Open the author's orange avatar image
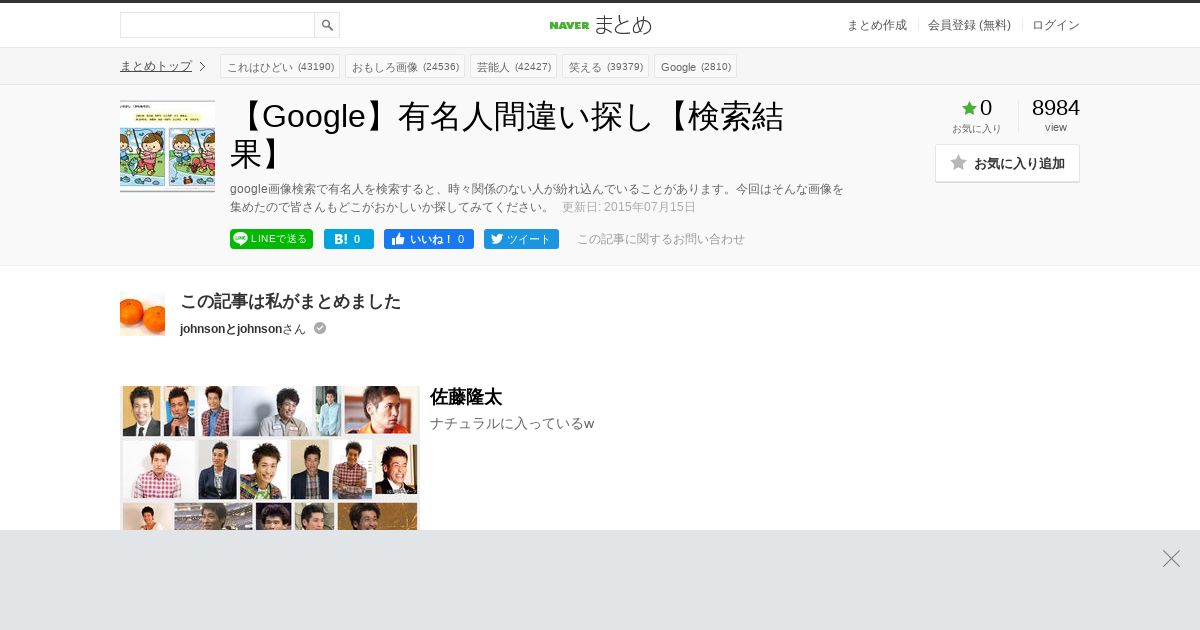 pyautogui.click(x=142, y=314)
